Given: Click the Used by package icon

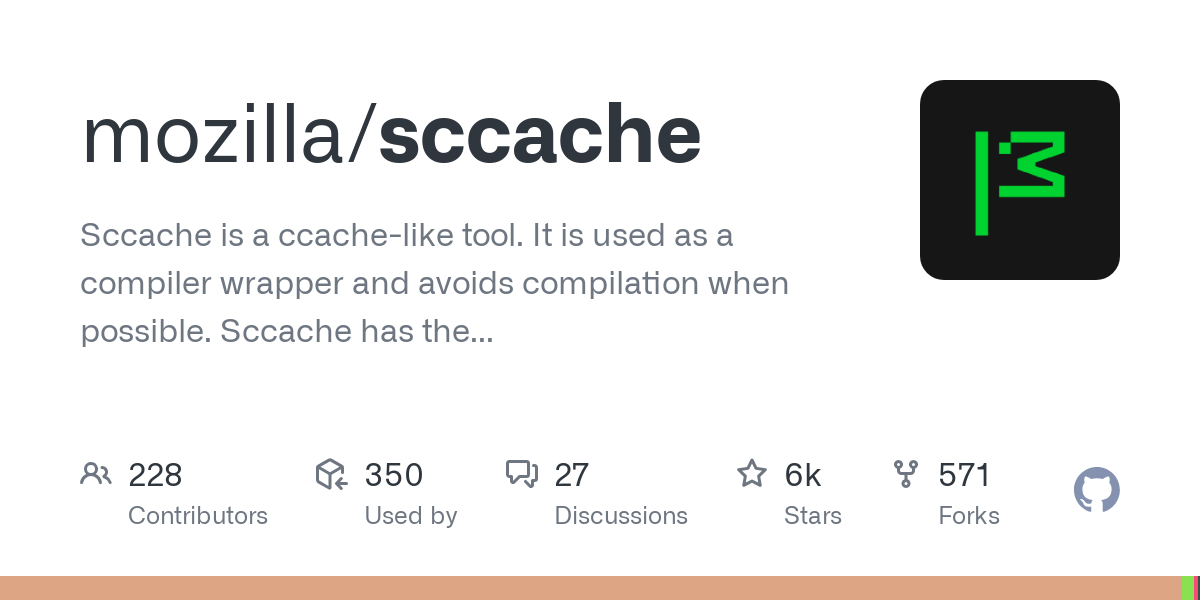Looking at the screenshot, I should coord(331,474).
